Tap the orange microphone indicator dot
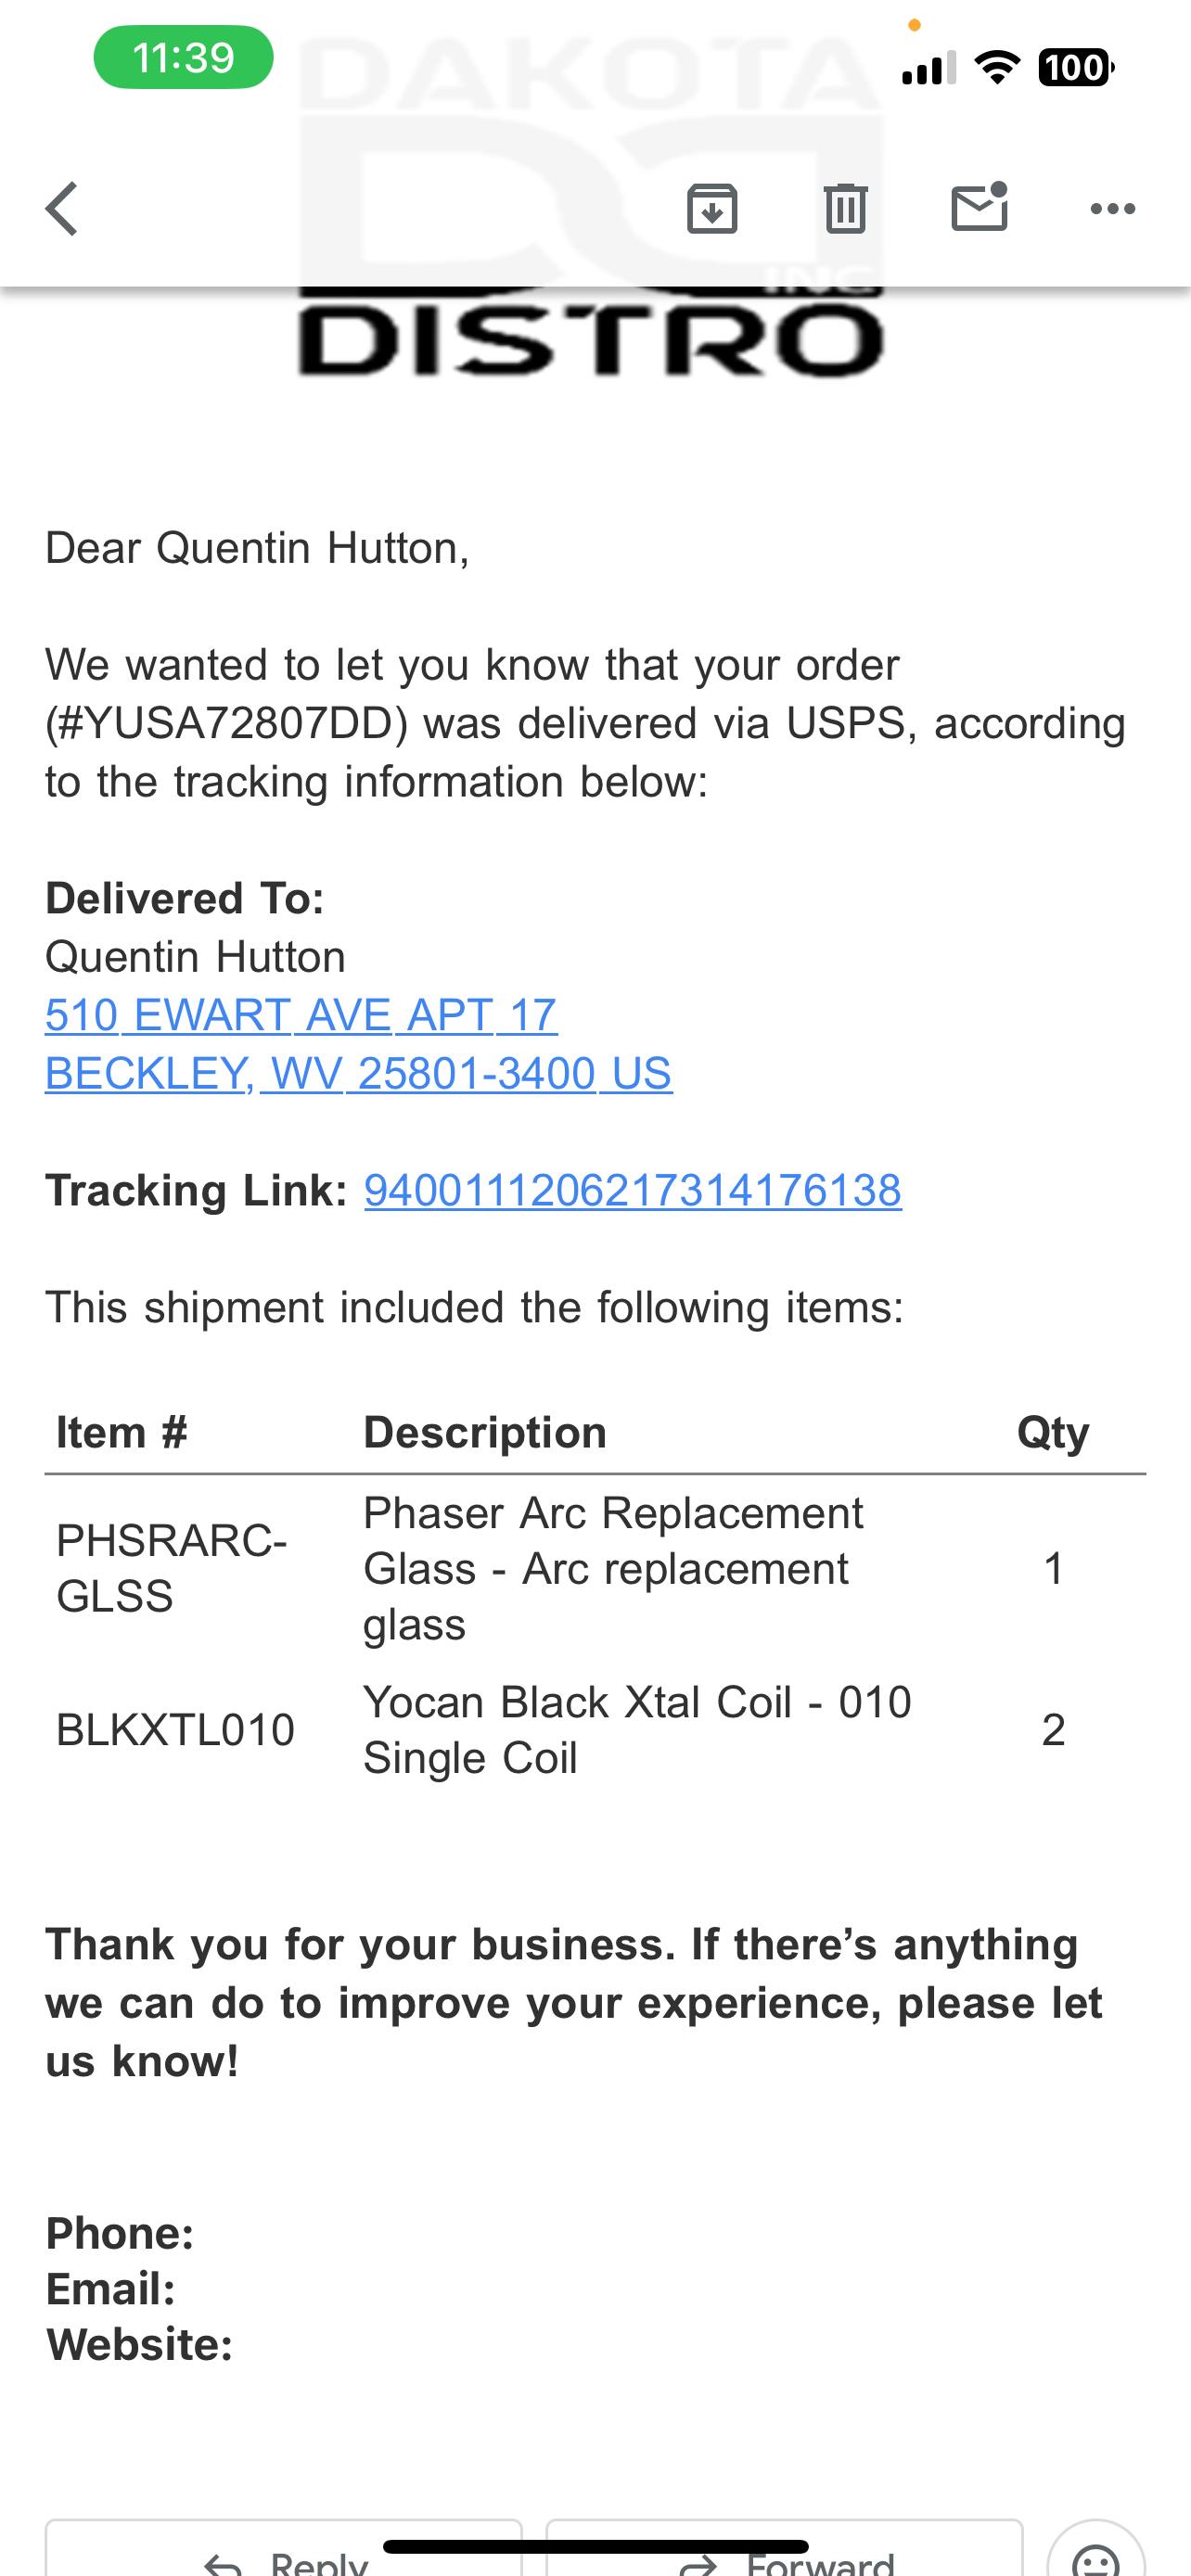This screenshot has width=1191, height=2576. coord(914,25)
